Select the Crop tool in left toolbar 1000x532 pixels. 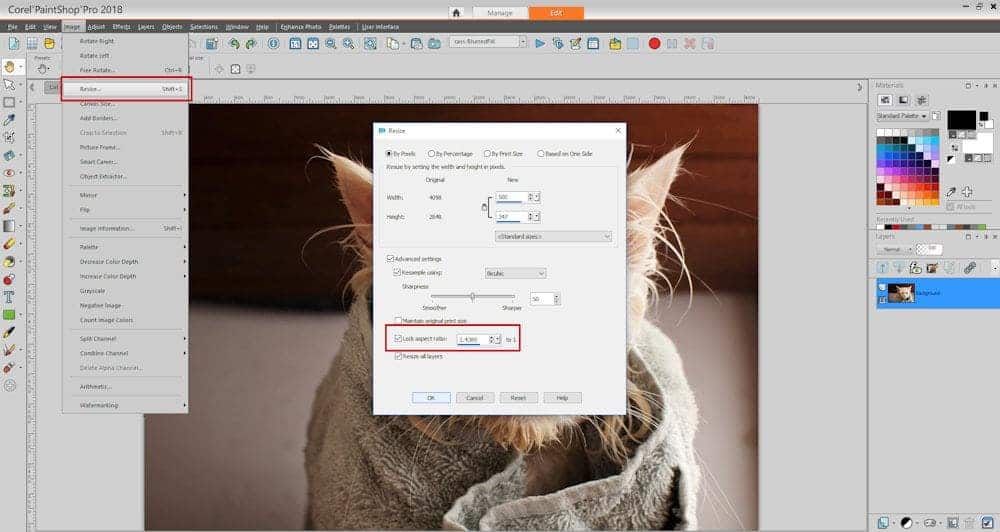coord(9,136)
